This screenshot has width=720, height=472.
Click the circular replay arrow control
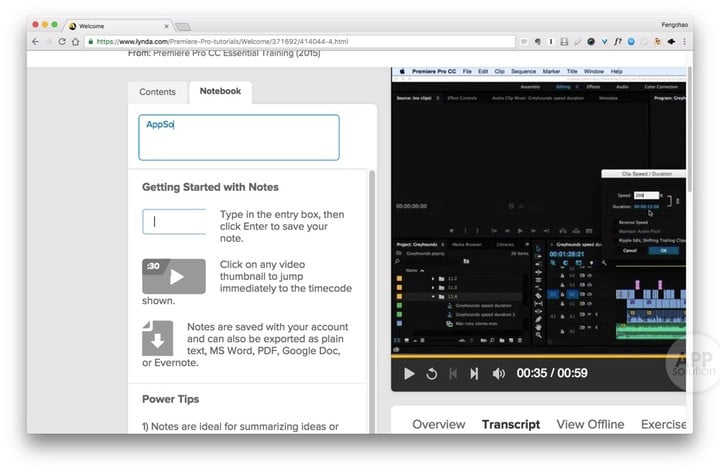[x=431, y=374]
